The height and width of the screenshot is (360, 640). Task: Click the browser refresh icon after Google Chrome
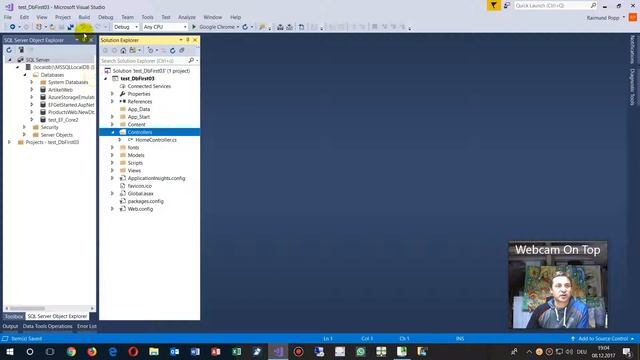coord(245,27)
